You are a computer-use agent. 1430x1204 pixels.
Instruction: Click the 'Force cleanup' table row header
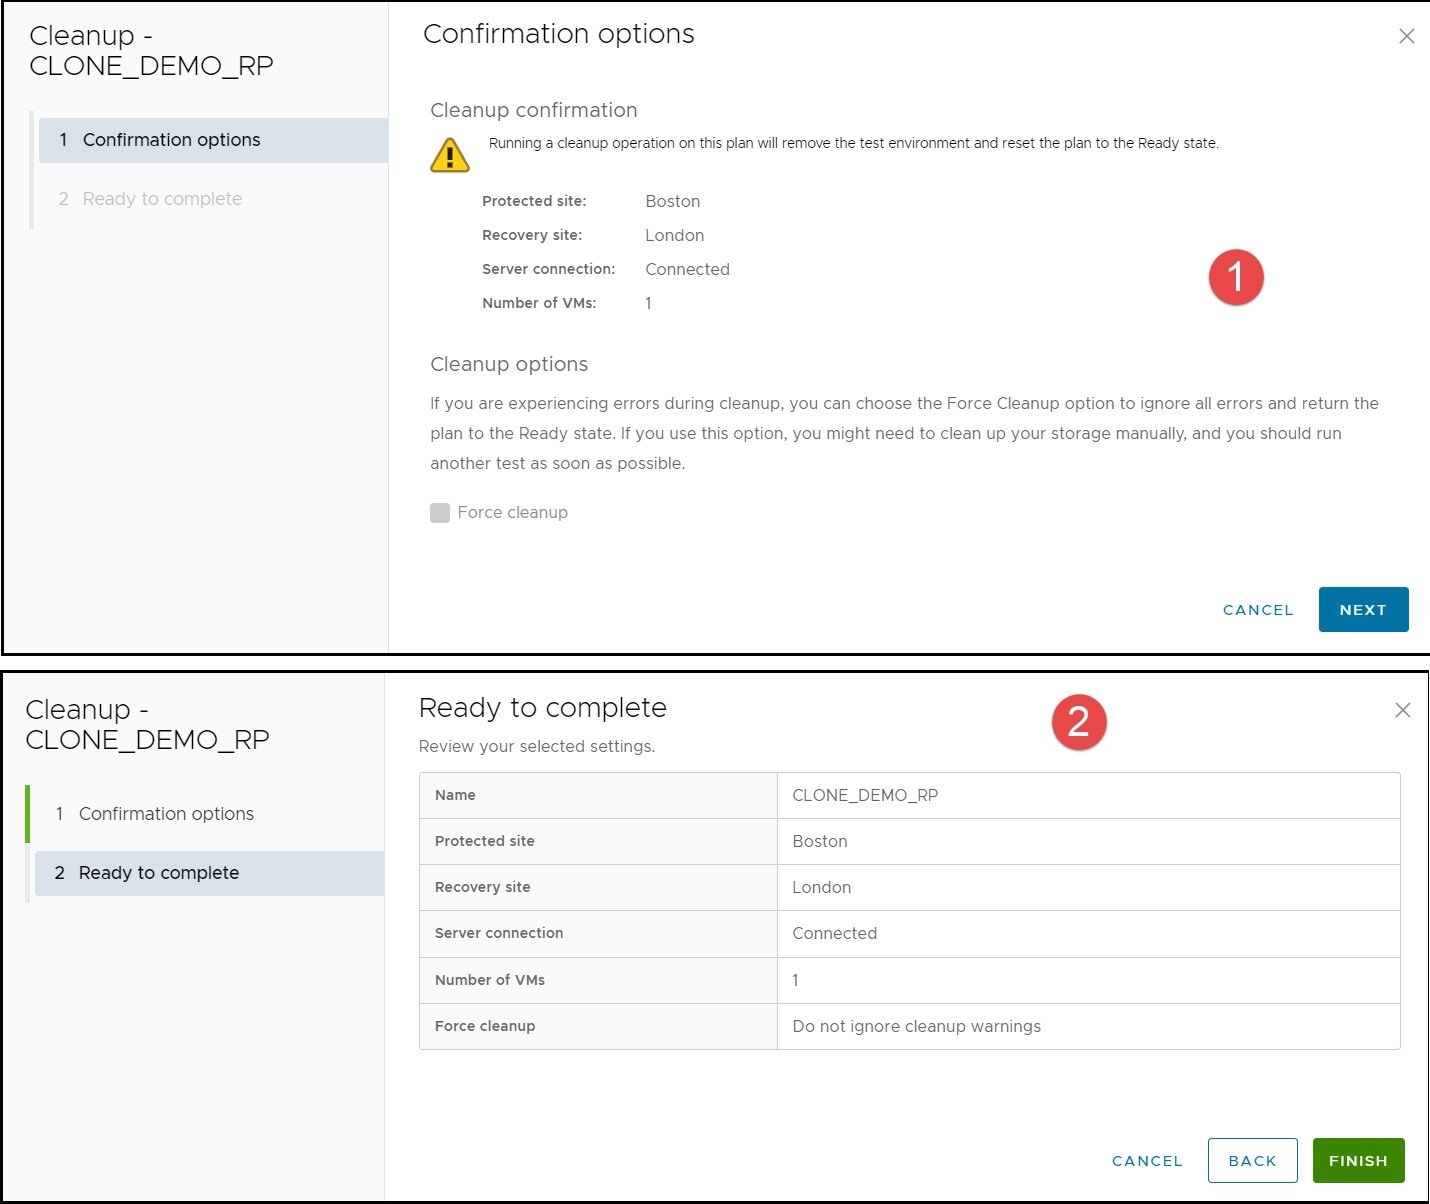(x=598, y=1026)
